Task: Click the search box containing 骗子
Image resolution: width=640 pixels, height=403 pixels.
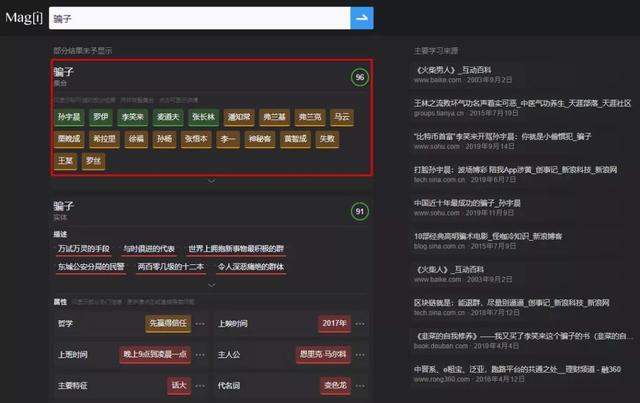Action: coord(200,18)
